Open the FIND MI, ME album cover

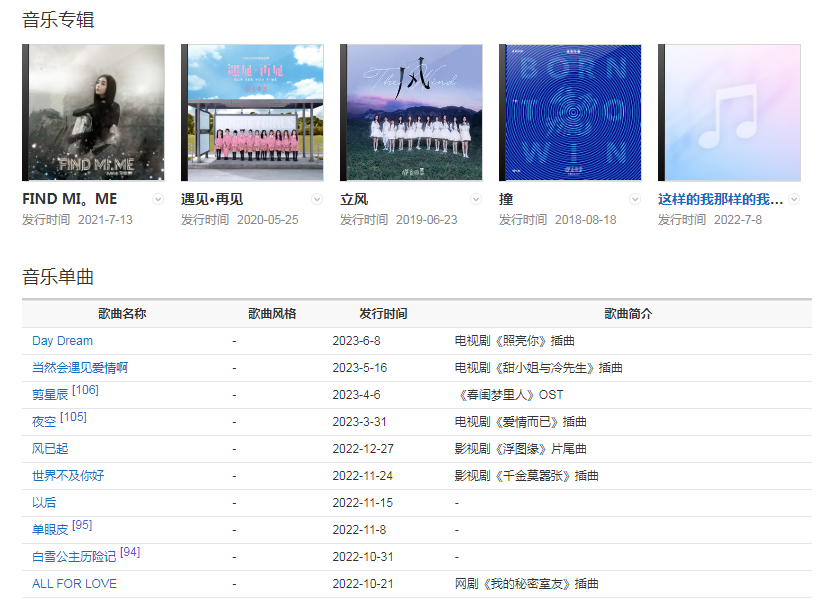click(93, 112)
